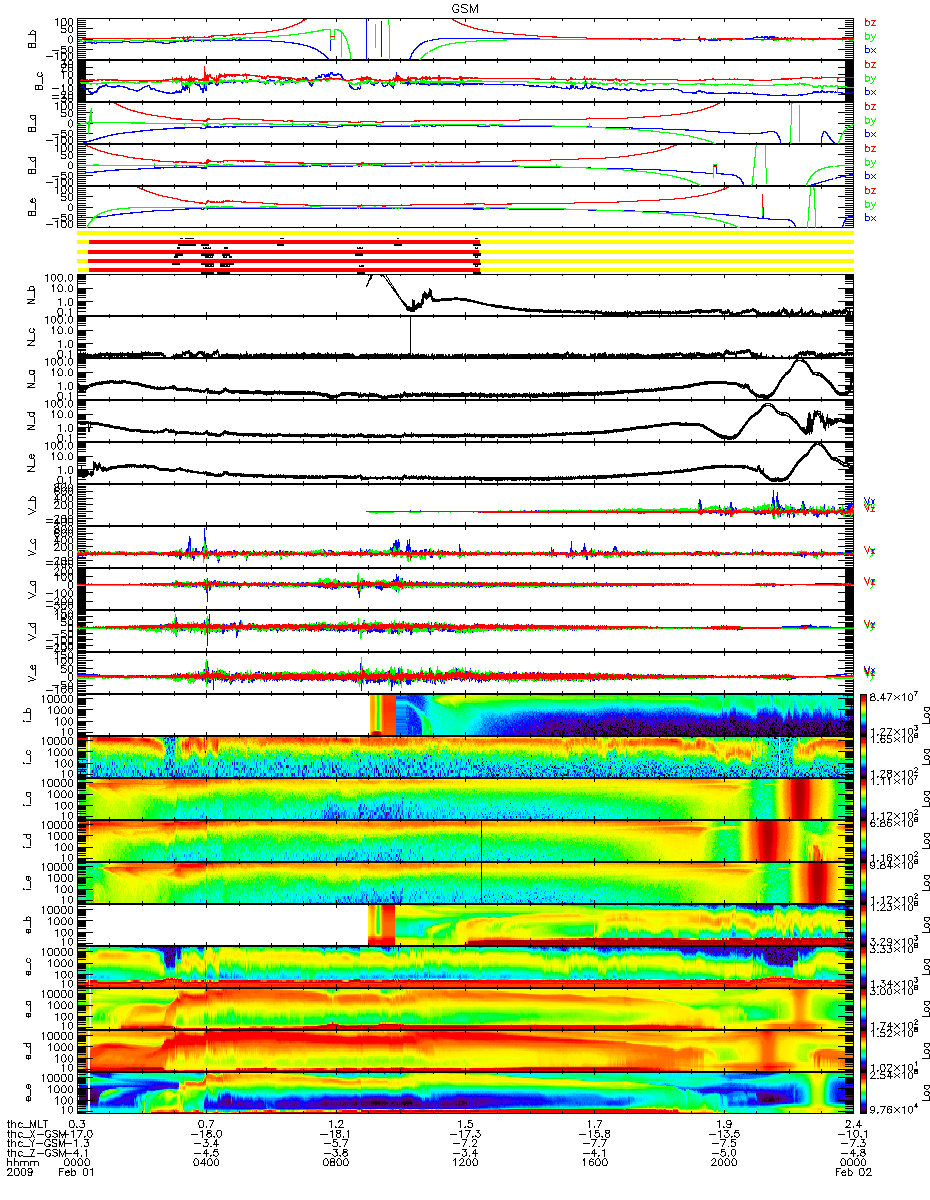Select the thc_X-GSM row label
This screenshot has height=1200, width=930.
(34, 1133)
